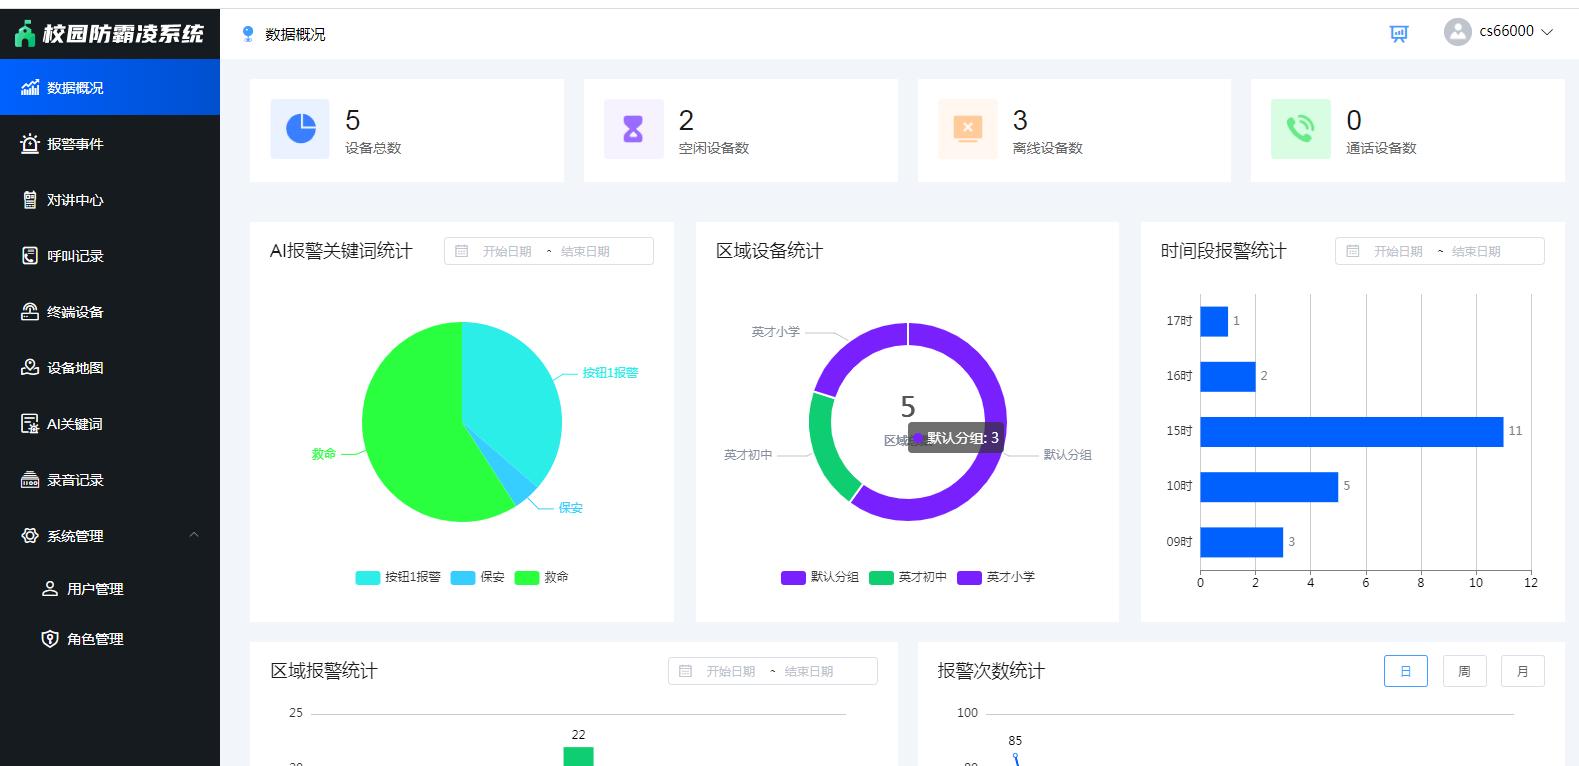Screen dimensions: 1579x766
Task: Click 结束日期 in AI报警关键词统计
Action: [585, 252]
